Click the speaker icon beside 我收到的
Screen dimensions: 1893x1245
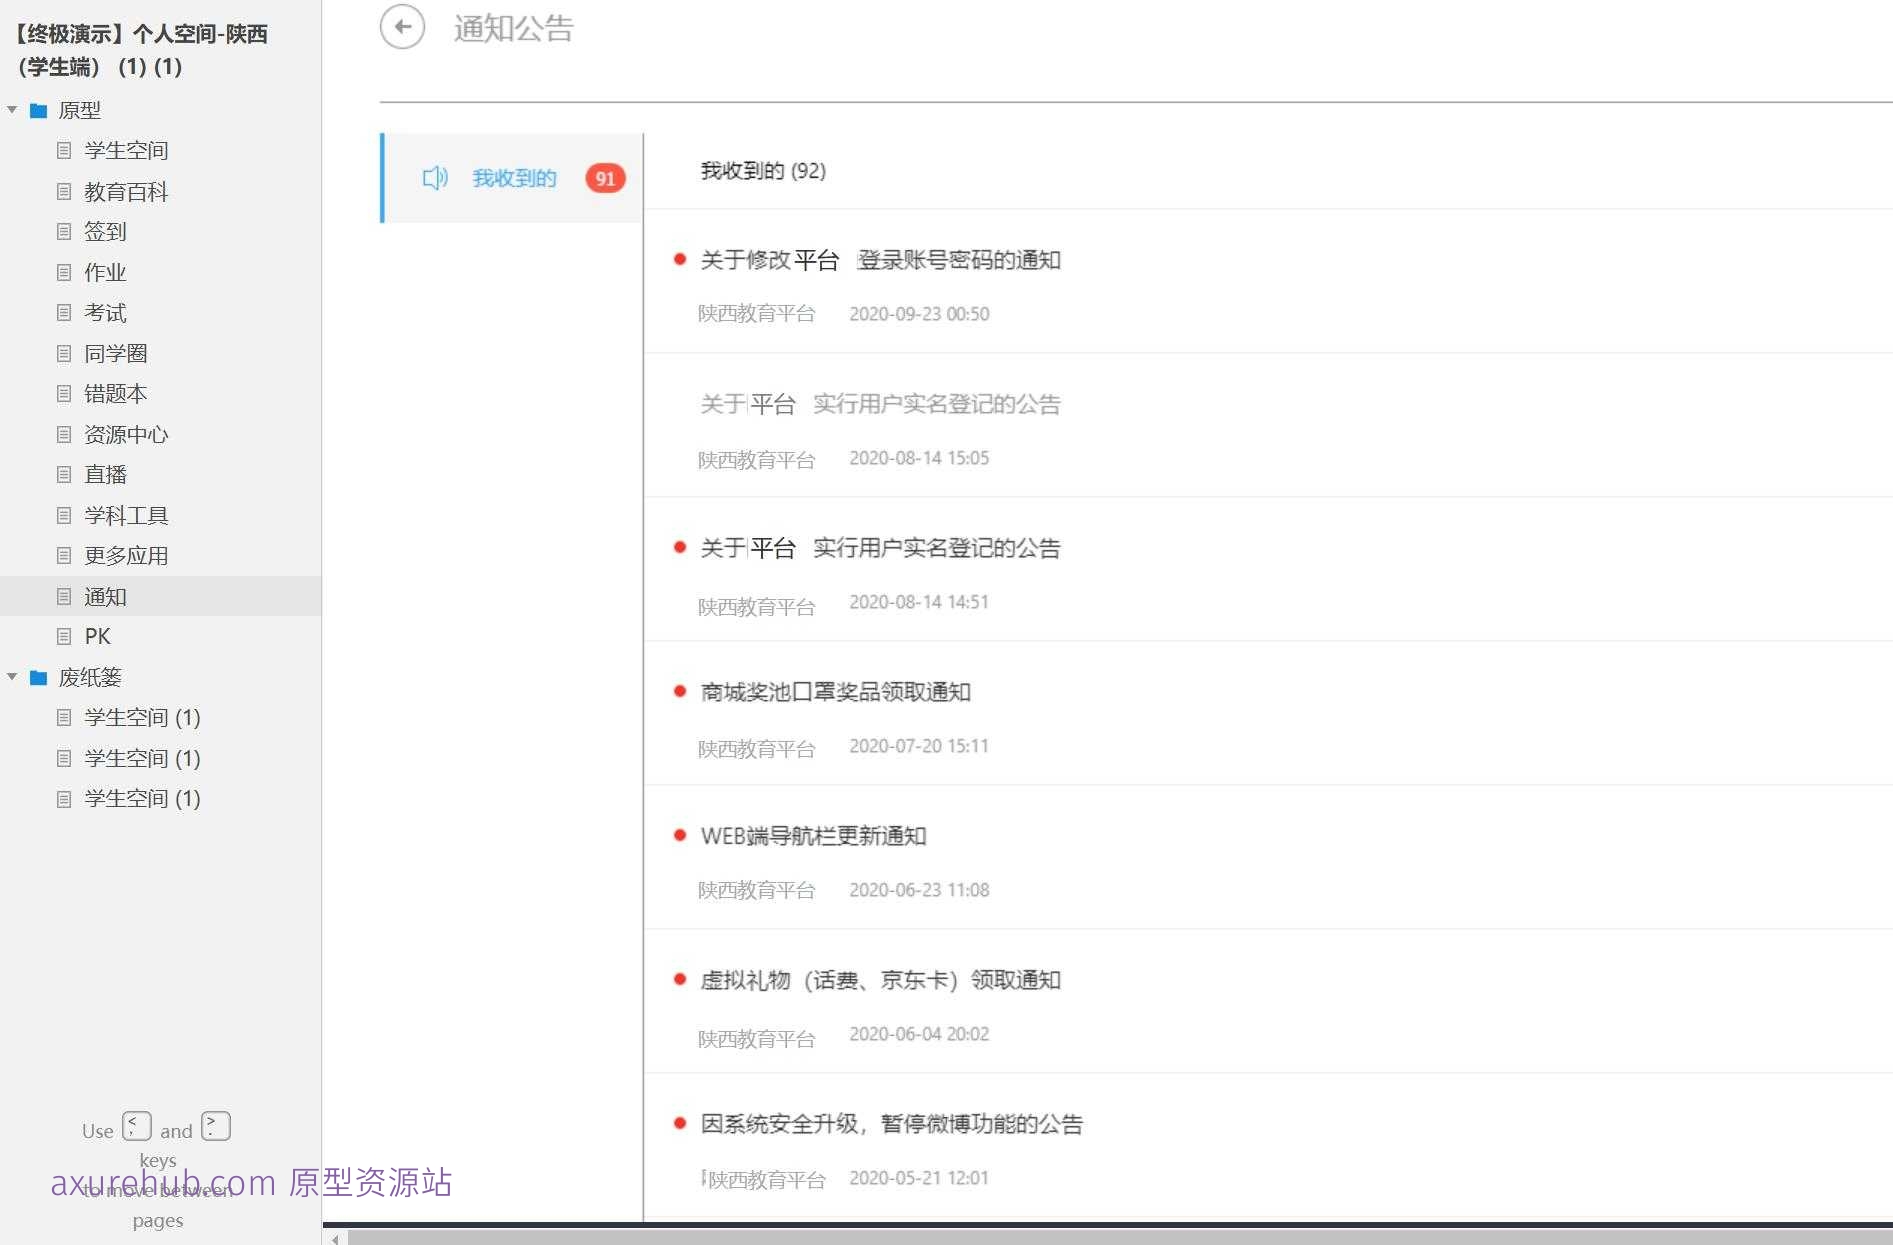click(434, 178)
